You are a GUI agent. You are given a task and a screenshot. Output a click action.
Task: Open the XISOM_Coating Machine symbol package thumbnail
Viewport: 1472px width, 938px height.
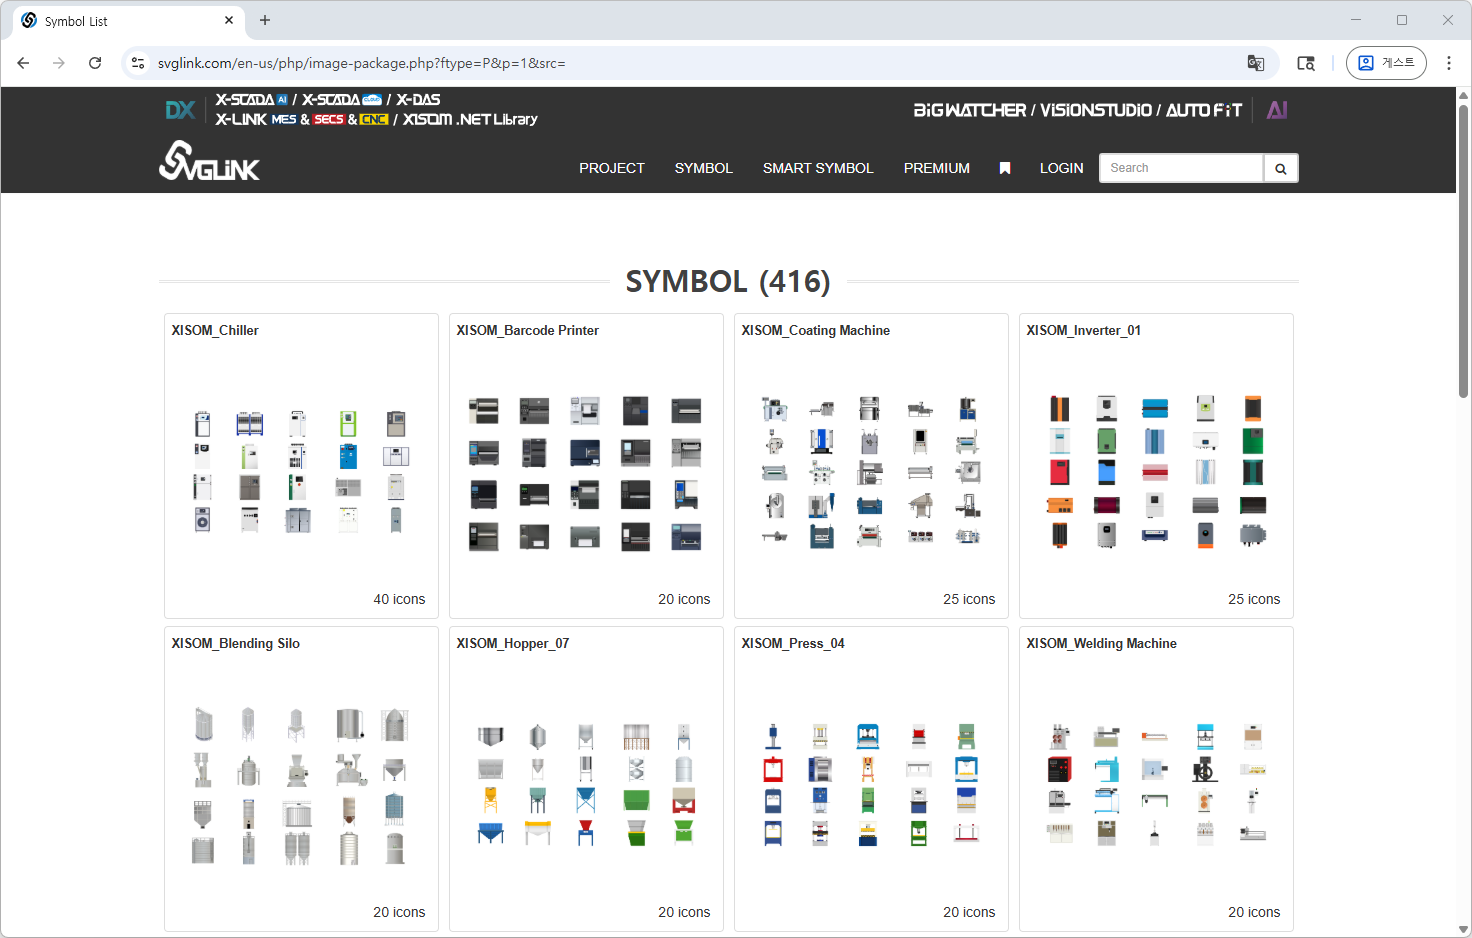(870, 472)
